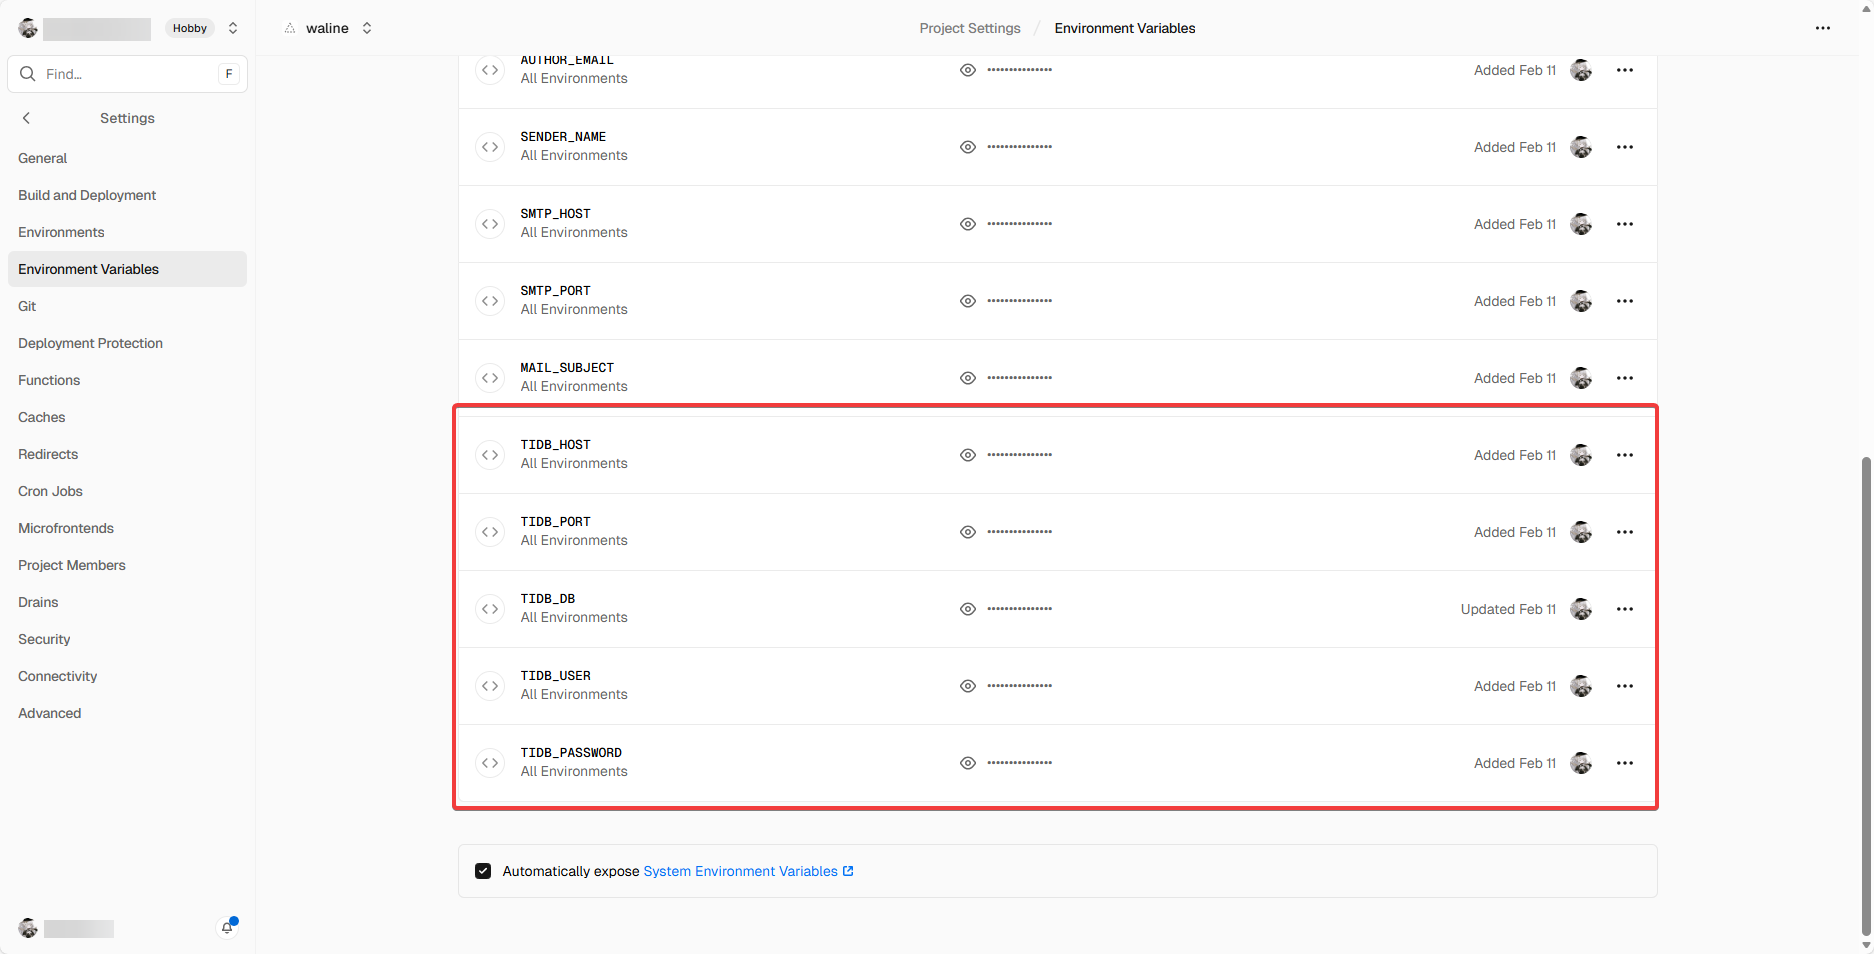The image size is (1874, 954).
Task: Open the three-dot menu for TIDB_PASSWORD
Action: (1624, 763)
